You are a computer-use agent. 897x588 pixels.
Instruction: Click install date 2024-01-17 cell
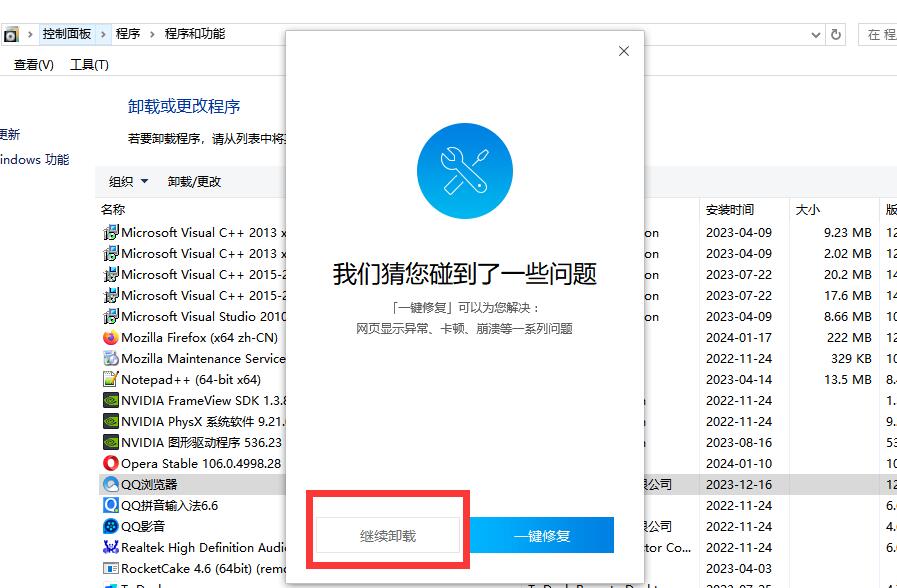[739, 337]
